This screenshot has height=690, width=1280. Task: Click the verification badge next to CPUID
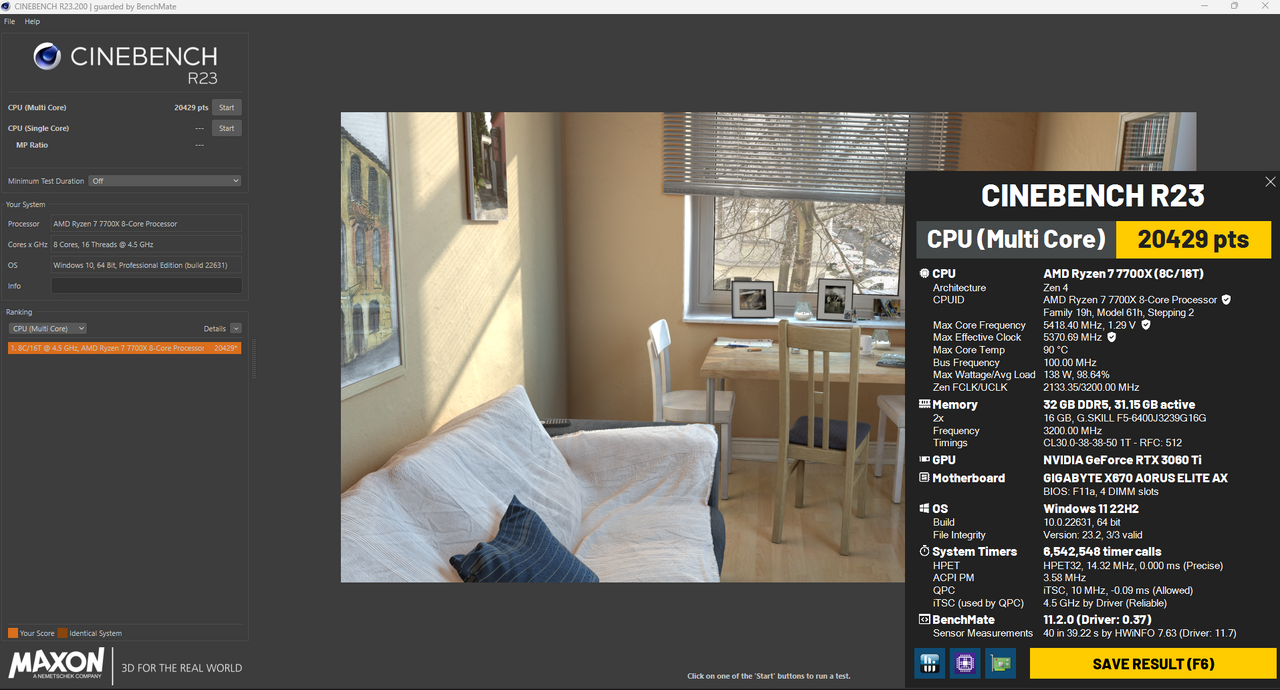pos(1226,299)
